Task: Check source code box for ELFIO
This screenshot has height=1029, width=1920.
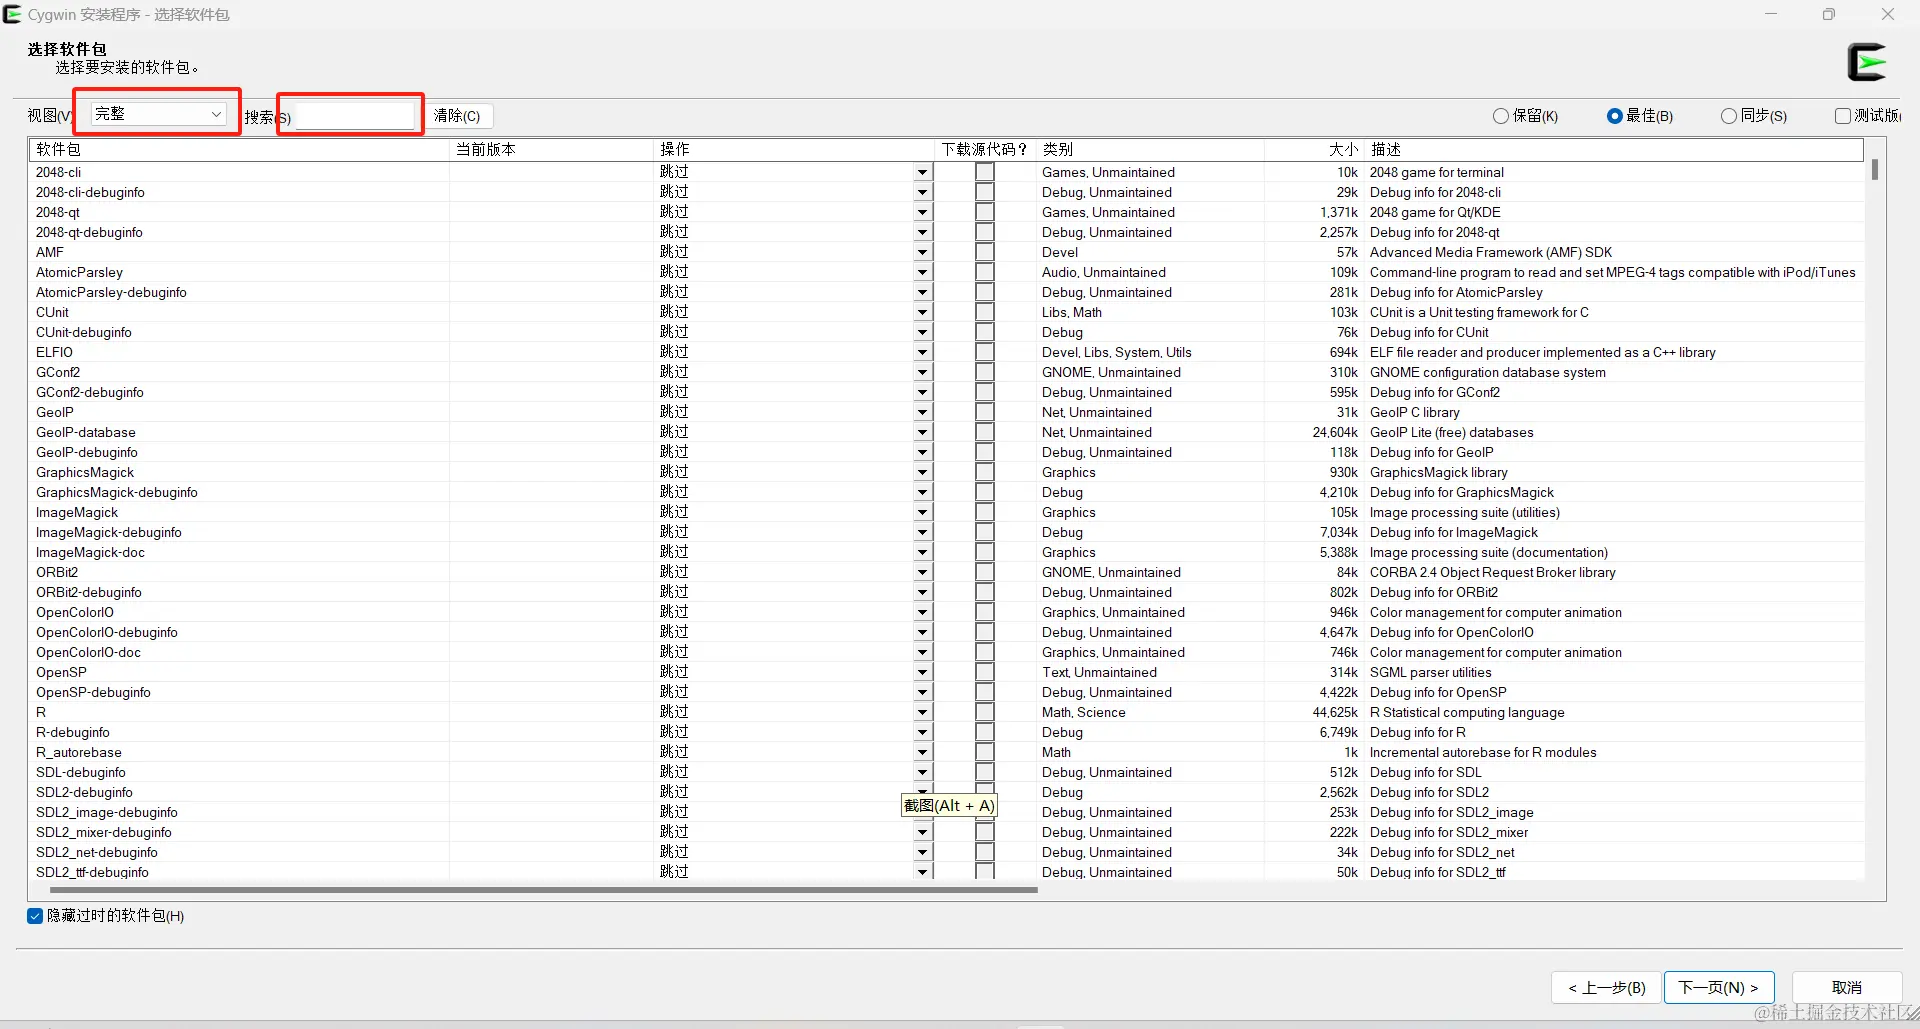Action: pyautogui.click(x=985, y=352)
